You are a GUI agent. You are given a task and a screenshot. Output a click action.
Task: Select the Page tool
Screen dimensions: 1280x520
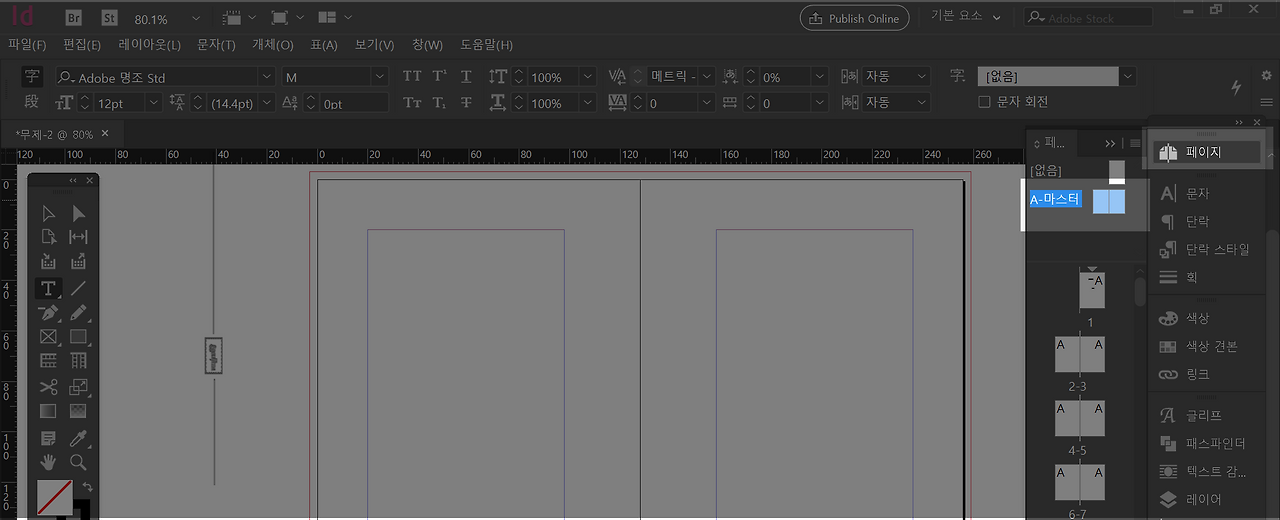(x=48, y=237)
